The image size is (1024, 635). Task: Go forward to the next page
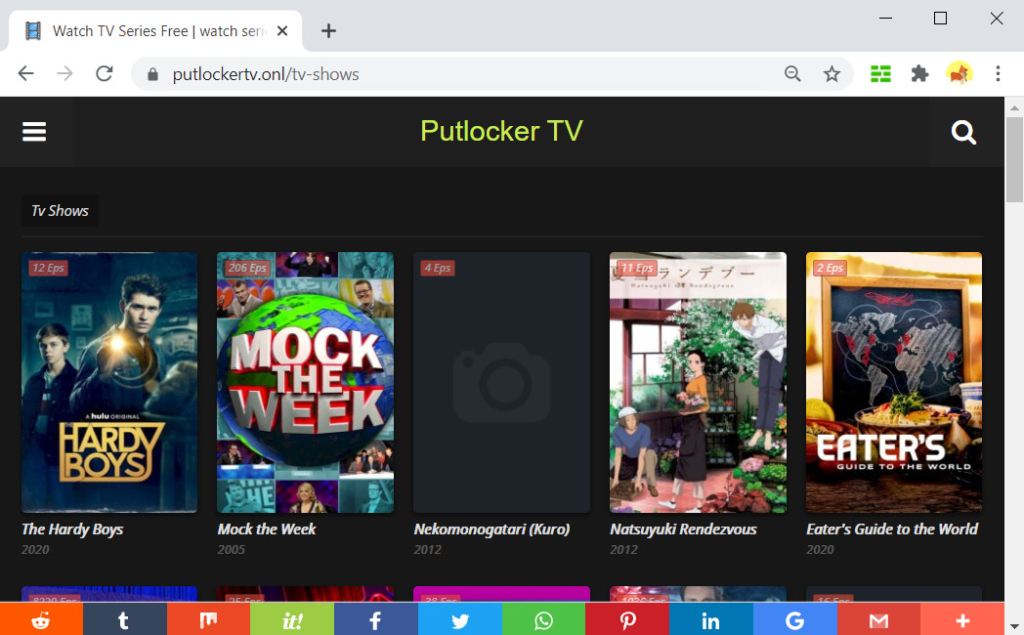65,74
